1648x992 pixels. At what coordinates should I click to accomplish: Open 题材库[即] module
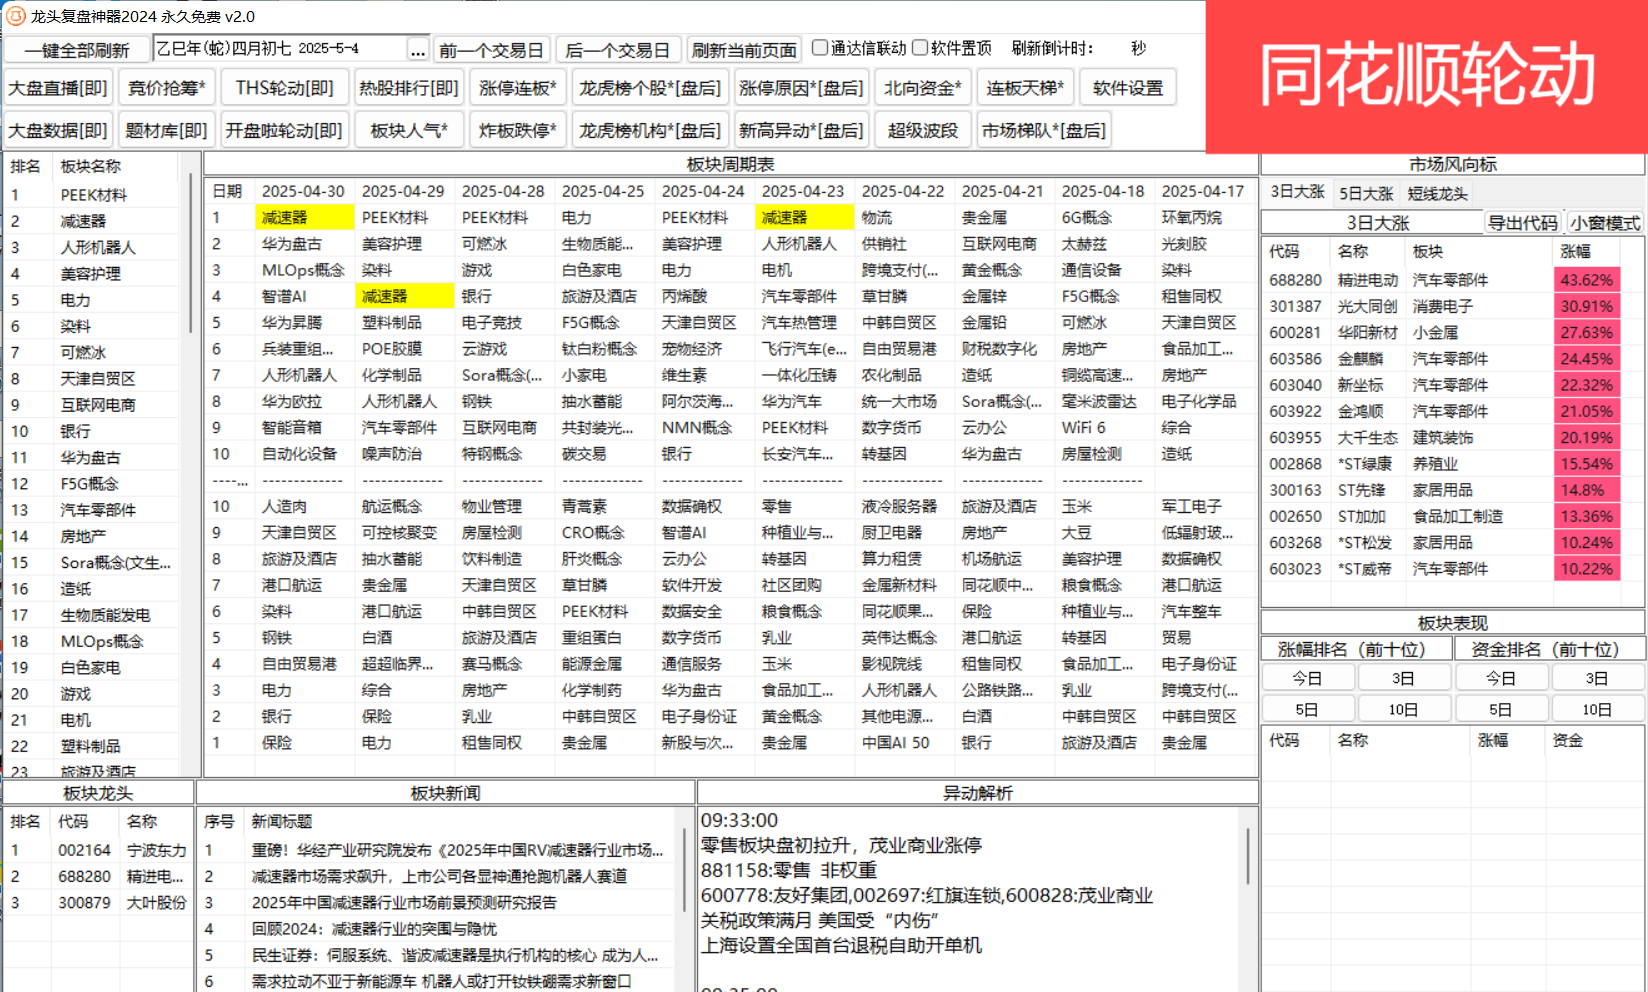pyautogui.click(x=167, y=130)
